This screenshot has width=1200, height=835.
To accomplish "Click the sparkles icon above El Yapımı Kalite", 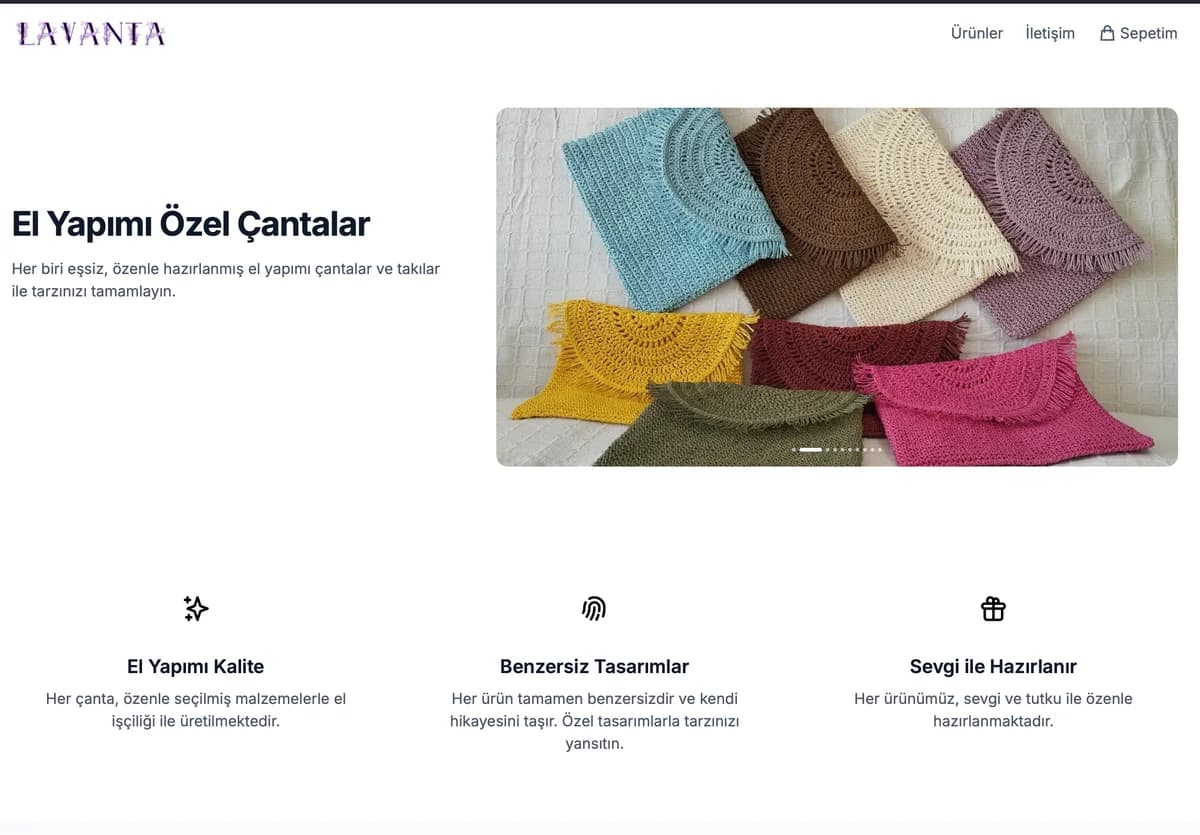I will [196, 608].
